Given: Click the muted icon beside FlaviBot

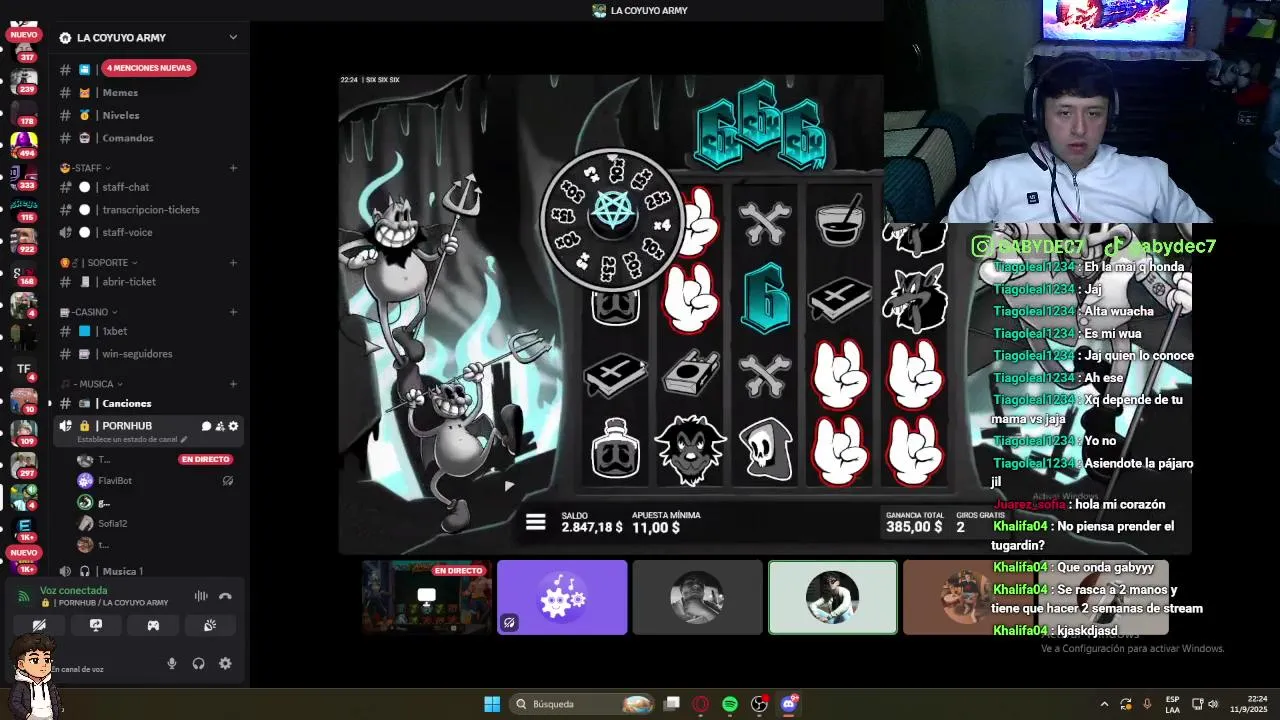Looking at the screenshot, I should pos(228,481).
